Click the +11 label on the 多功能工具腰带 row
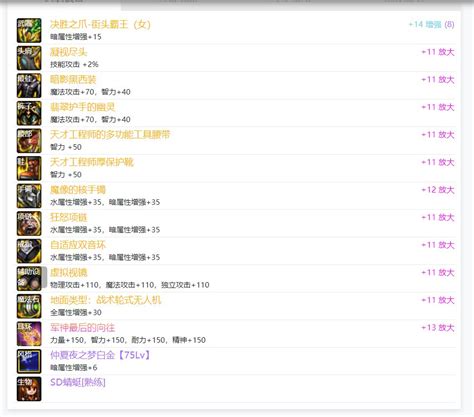The image size is (474, 417). click(438, 135)
